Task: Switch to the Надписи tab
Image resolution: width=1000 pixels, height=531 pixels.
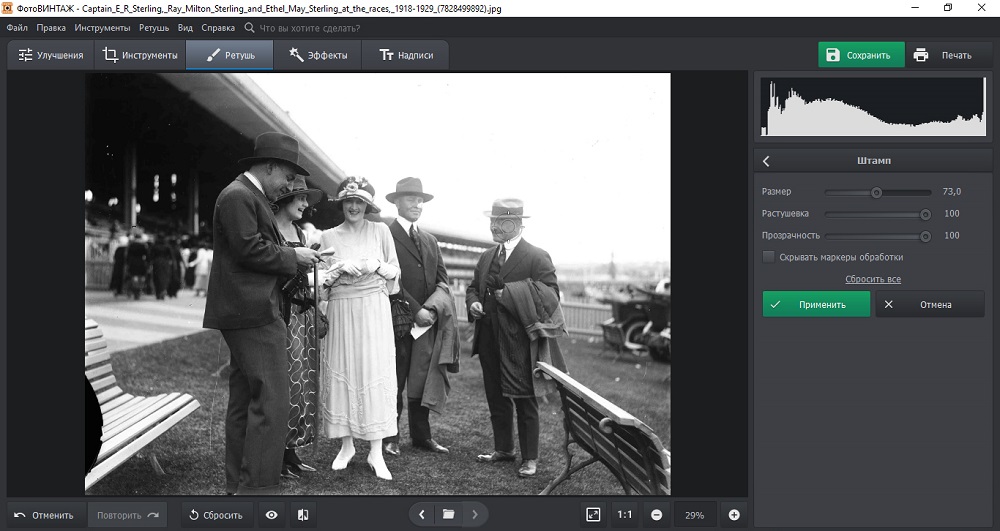Action: pyautogui.click(x=406, y=55)
